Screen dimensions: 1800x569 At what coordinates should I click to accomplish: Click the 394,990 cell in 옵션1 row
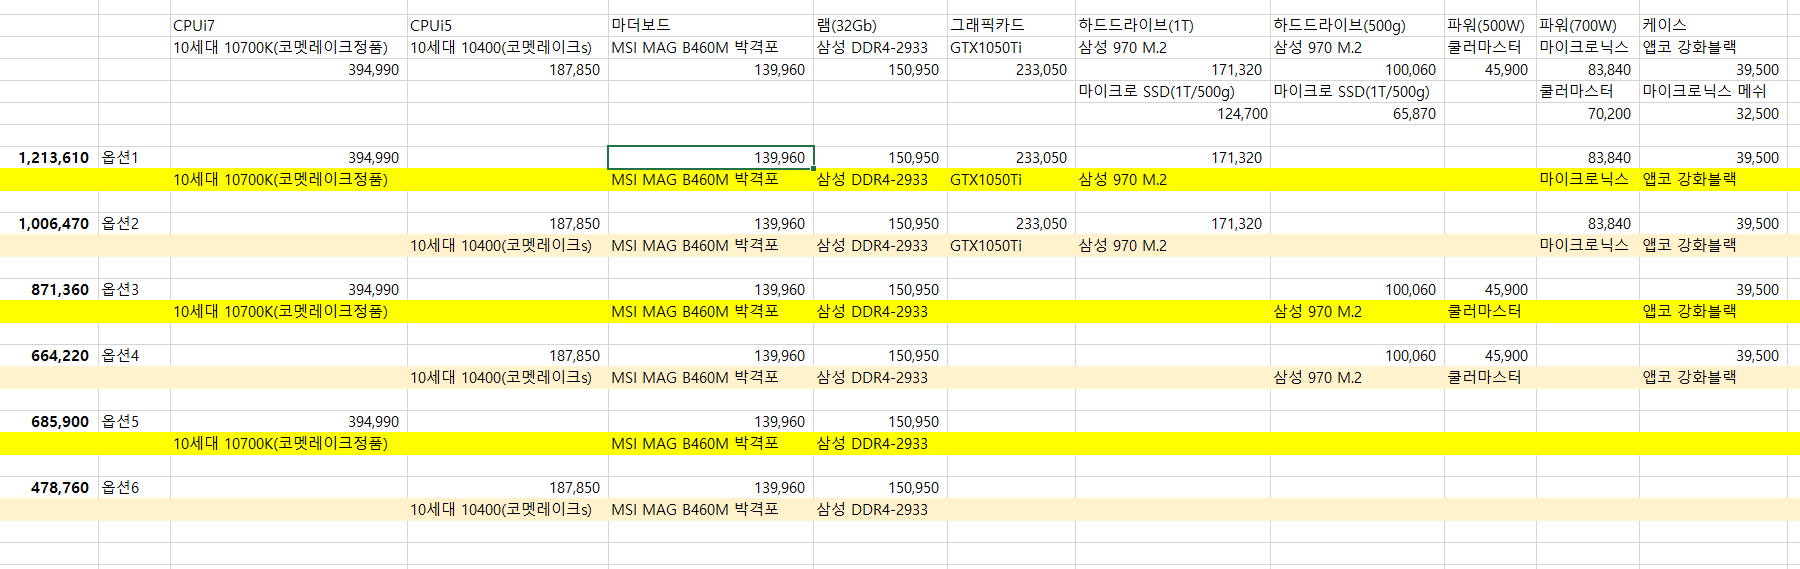point(289,157)
